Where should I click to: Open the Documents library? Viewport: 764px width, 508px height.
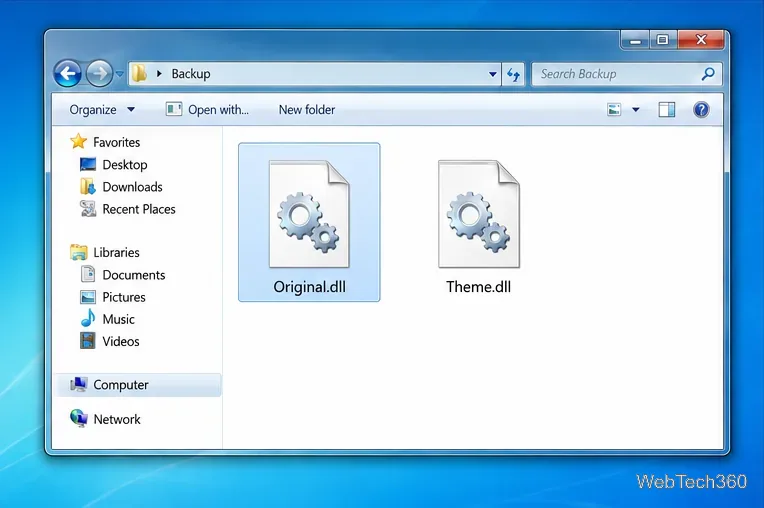(134, 275)
